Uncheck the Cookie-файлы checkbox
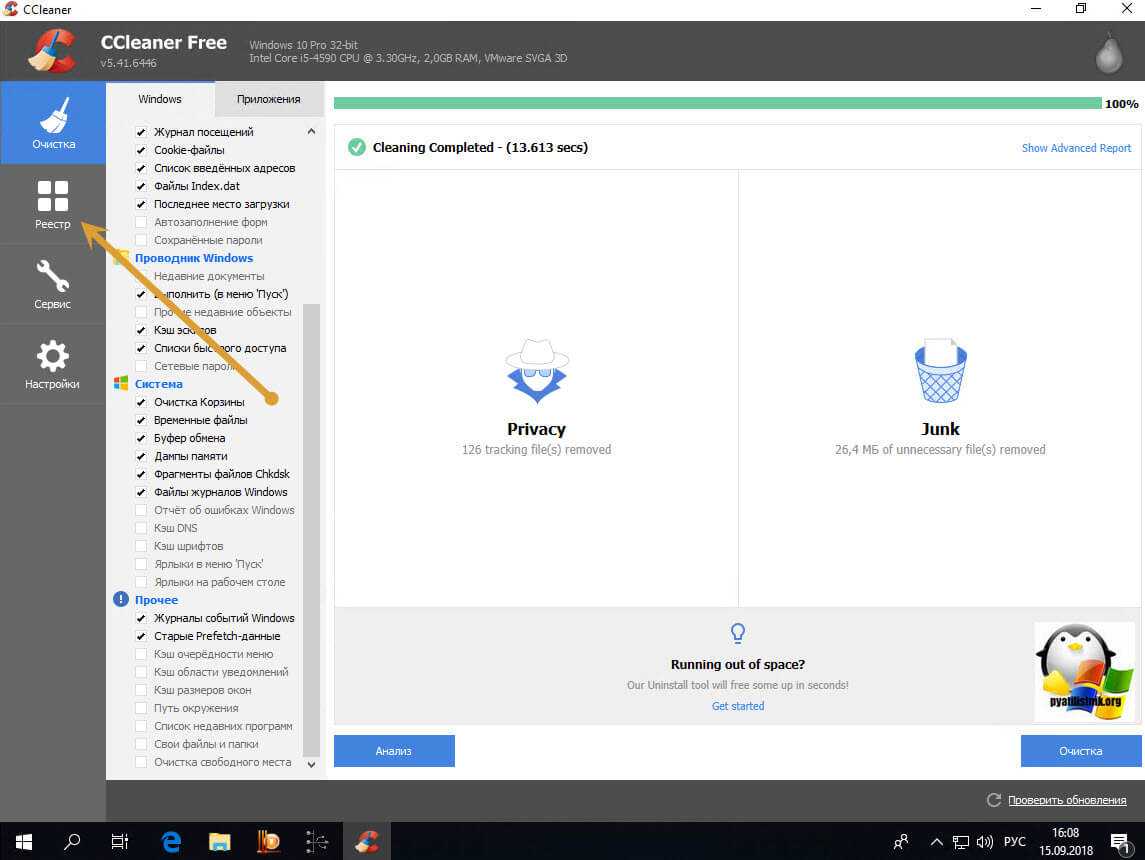 pos(141,150)
